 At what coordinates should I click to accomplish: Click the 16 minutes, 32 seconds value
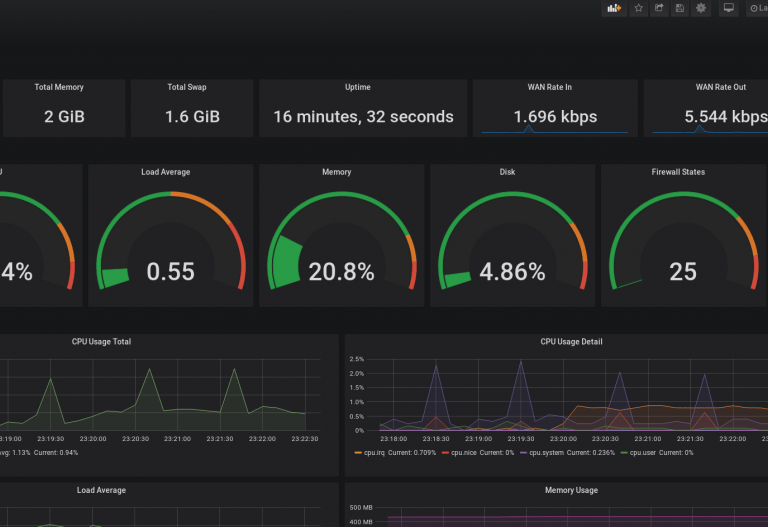coord(363,117)
